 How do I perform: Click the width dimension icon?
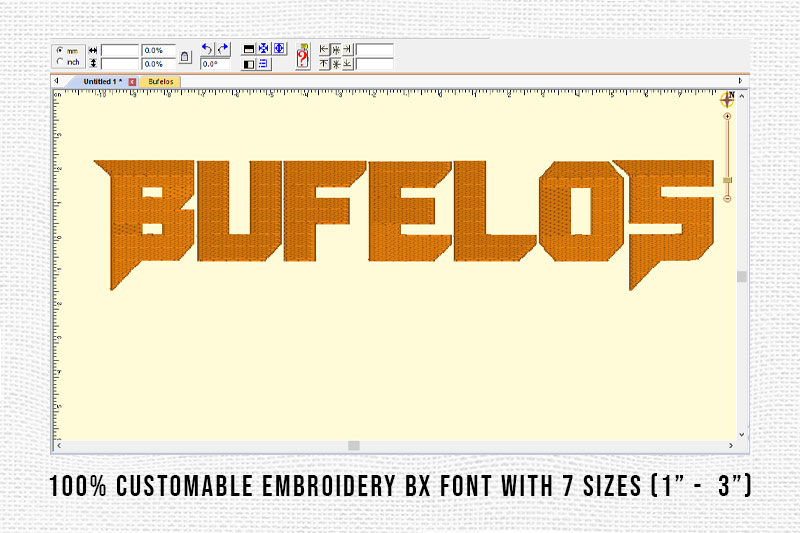tap(93, 50)
